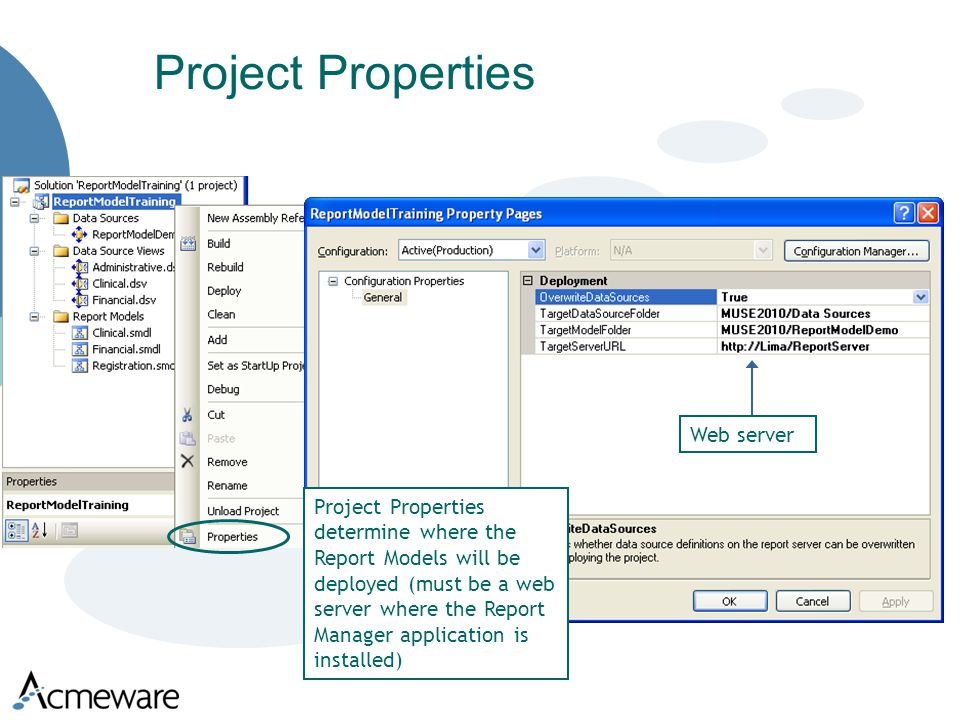Click the Financial.dsv file icon
The height and width of the screenshot is (720, 960).
(x=80, y=301)
